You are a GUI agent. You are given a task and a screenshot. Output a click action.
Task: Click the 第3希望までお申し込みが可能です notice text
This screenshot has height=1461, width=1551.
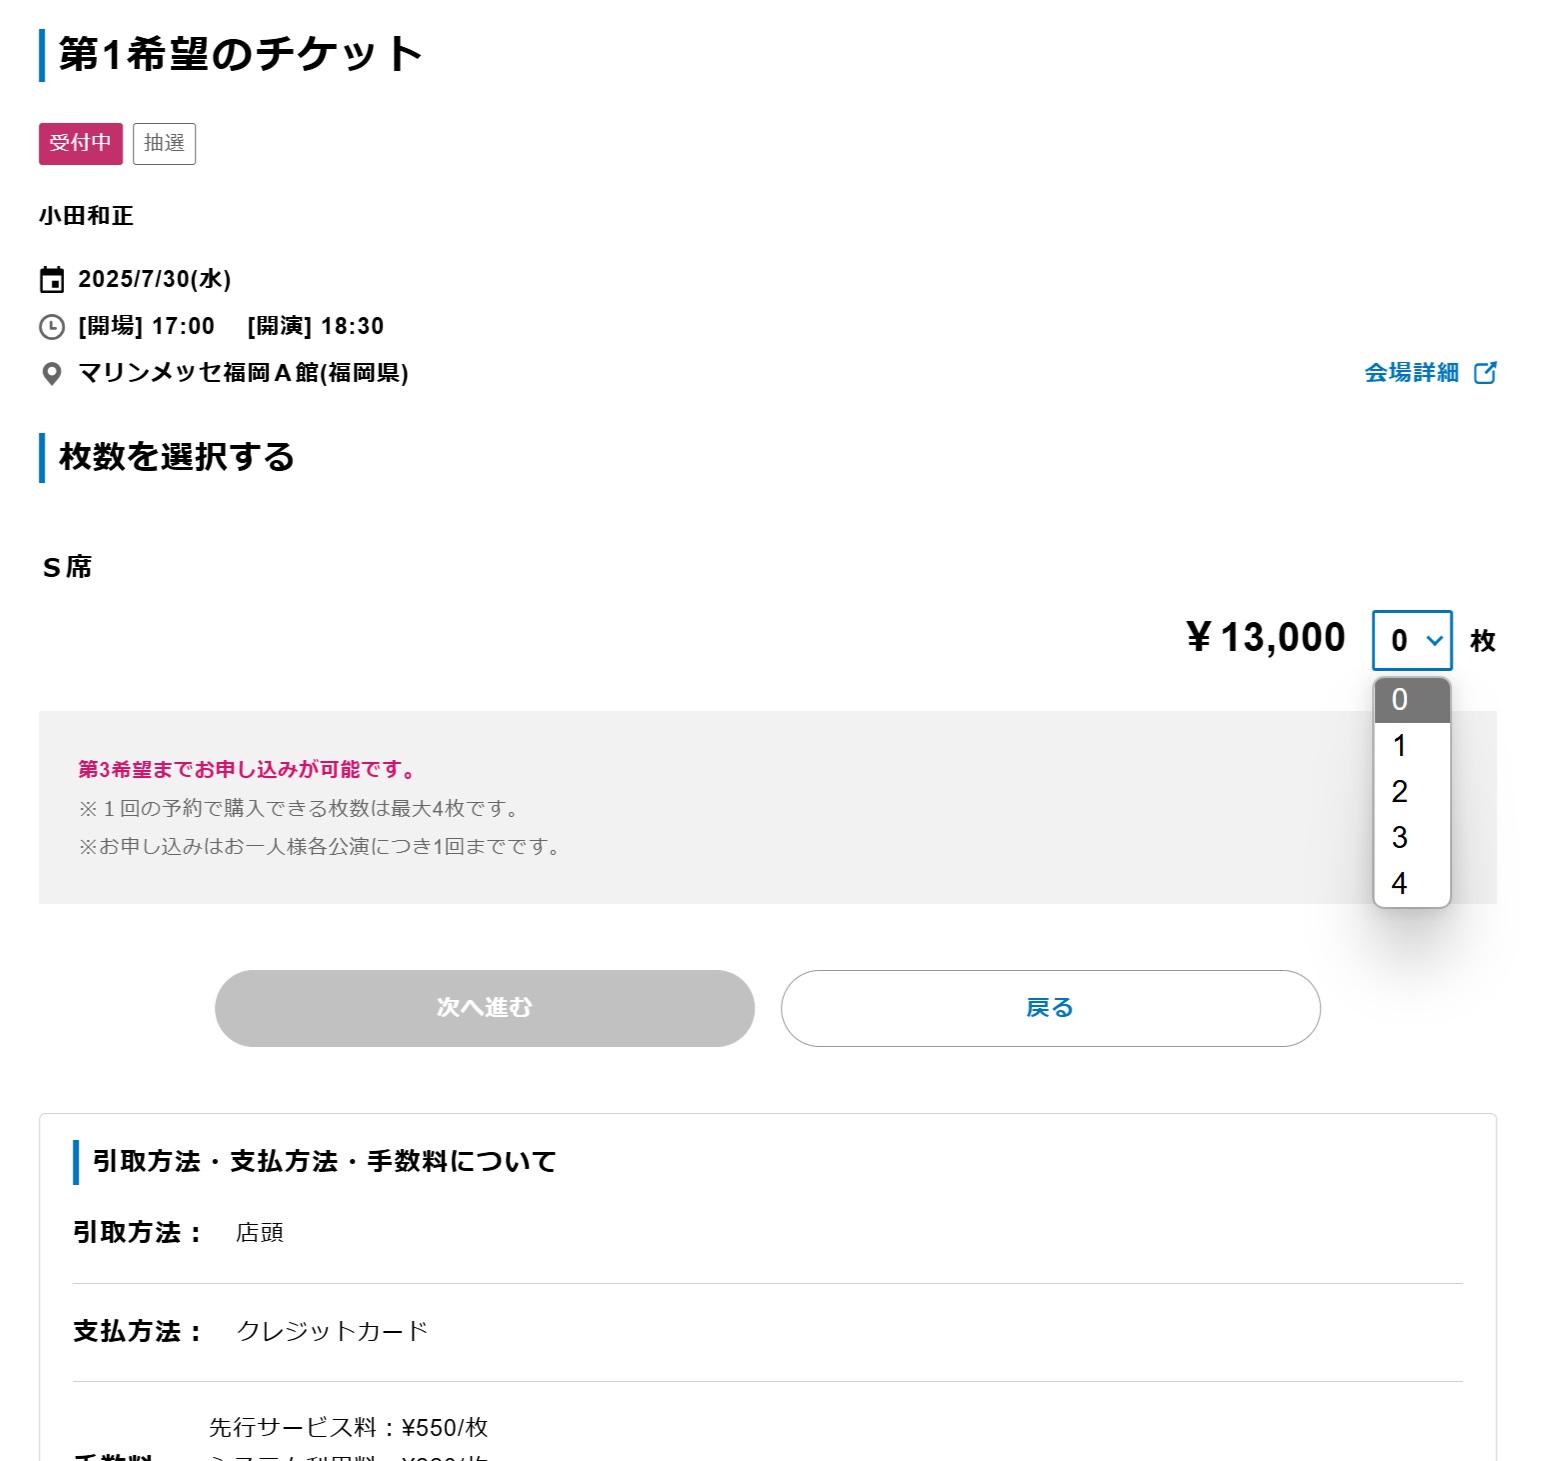point(247,769)
